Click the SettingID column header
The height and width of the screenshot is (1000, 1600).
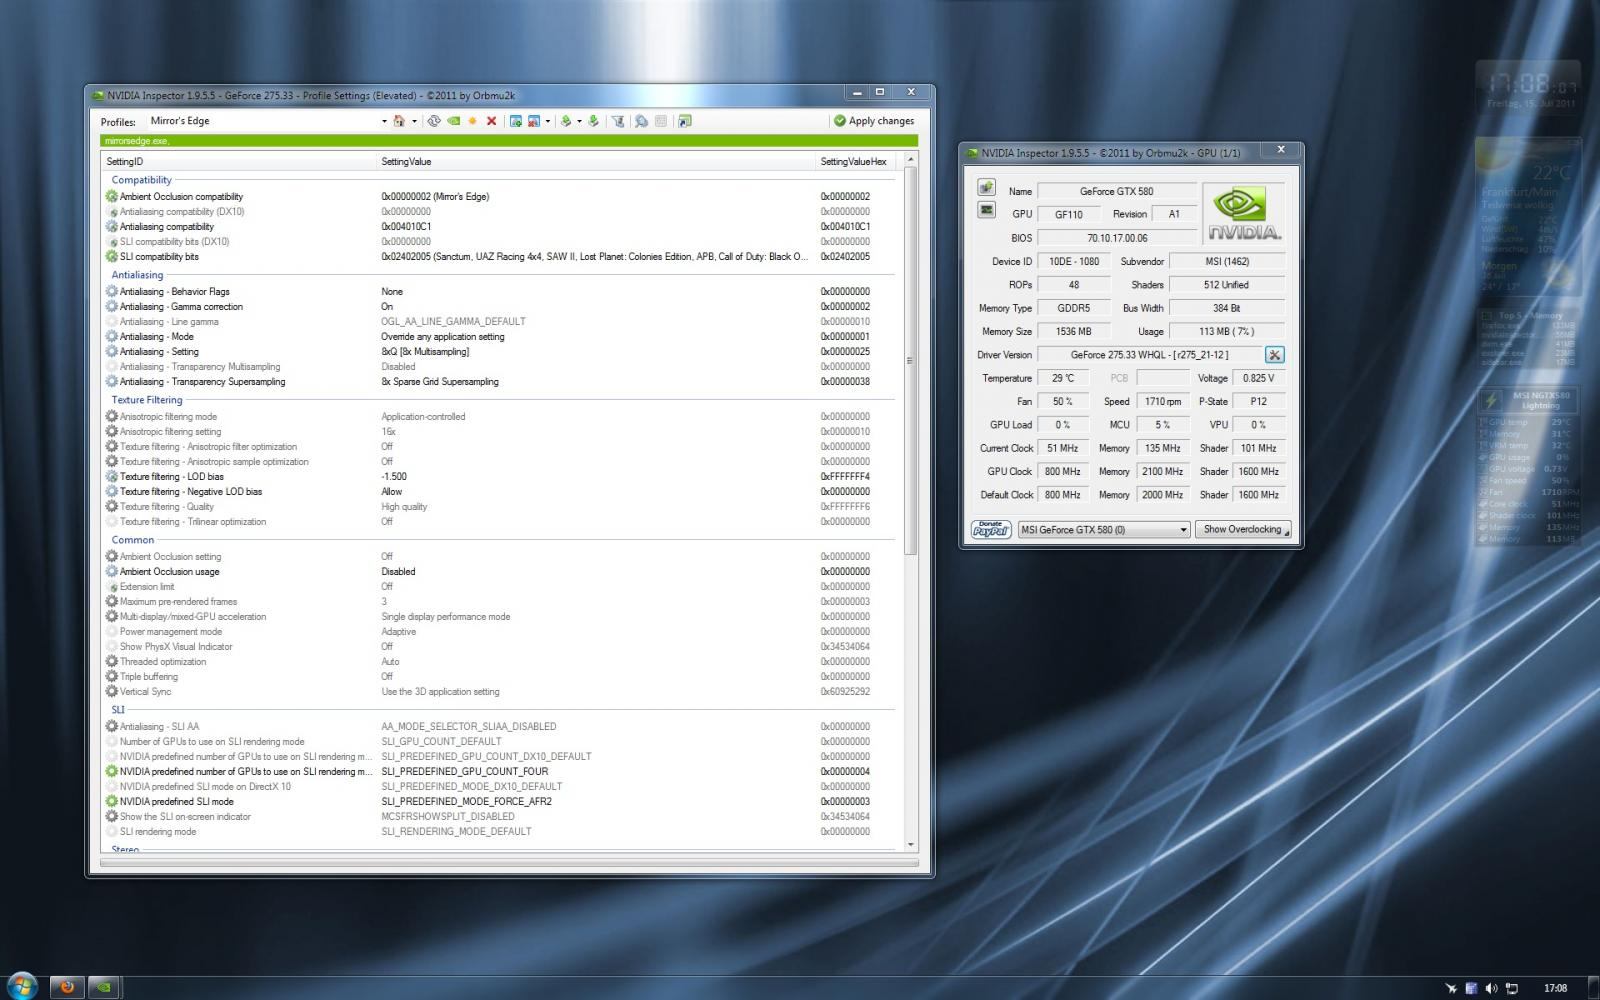tap(240, 161)
